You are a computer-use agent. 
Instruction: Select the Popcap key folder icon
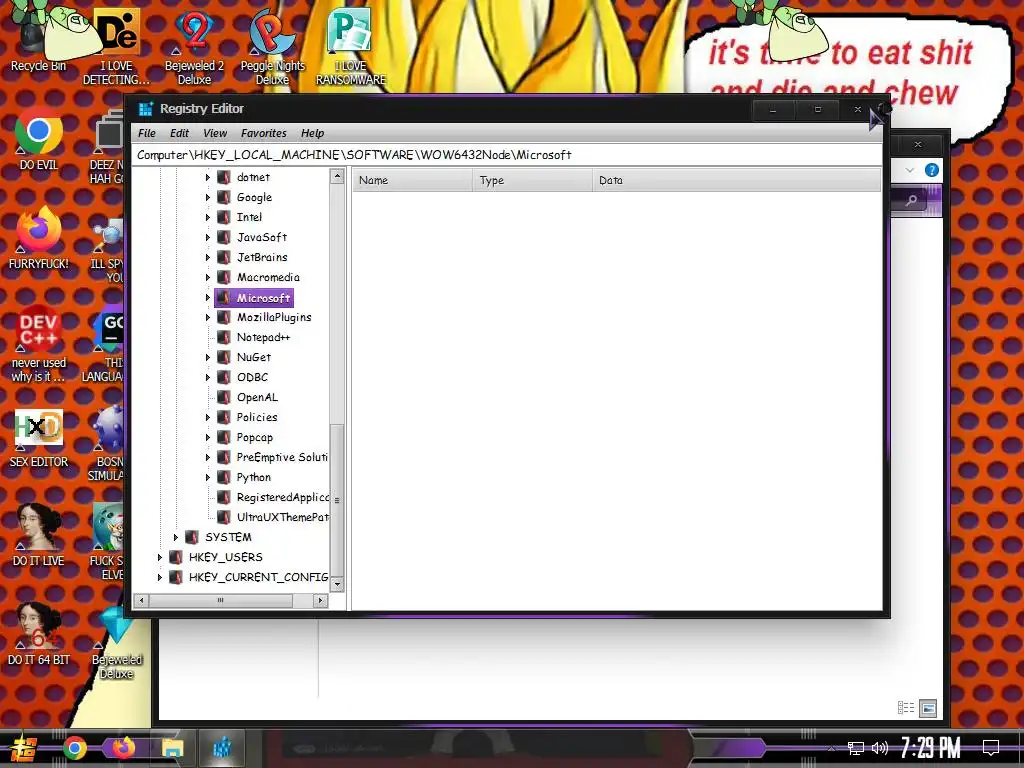[224, 438]
